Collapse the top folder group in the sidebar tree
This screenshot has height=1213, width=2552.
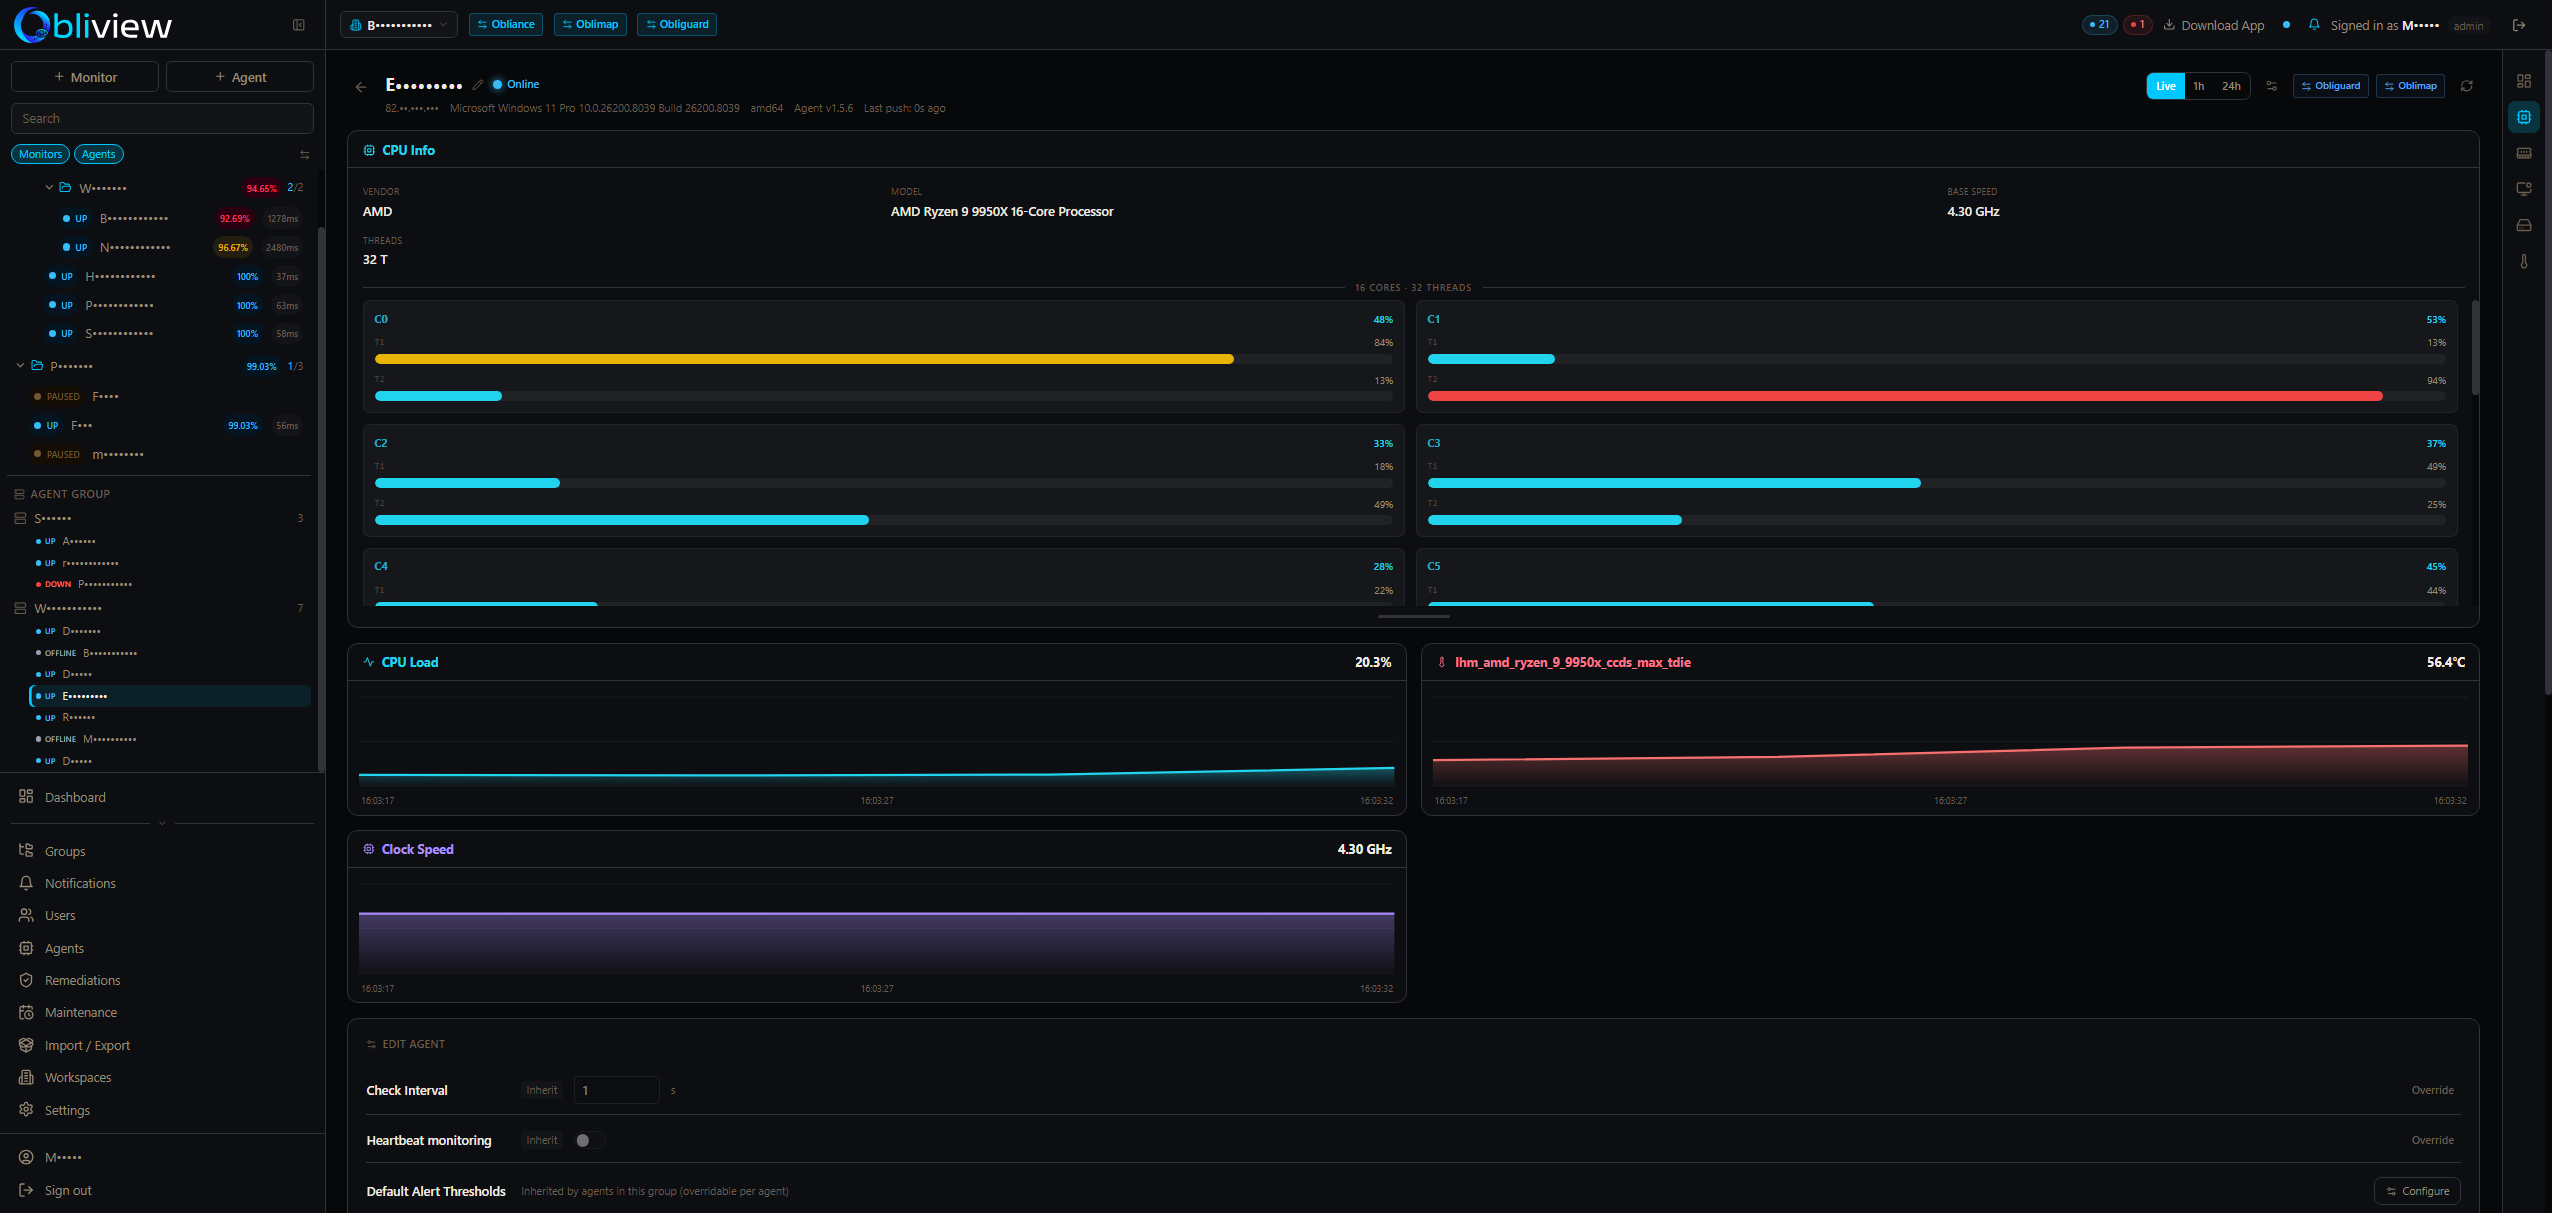tap(48, 187)
